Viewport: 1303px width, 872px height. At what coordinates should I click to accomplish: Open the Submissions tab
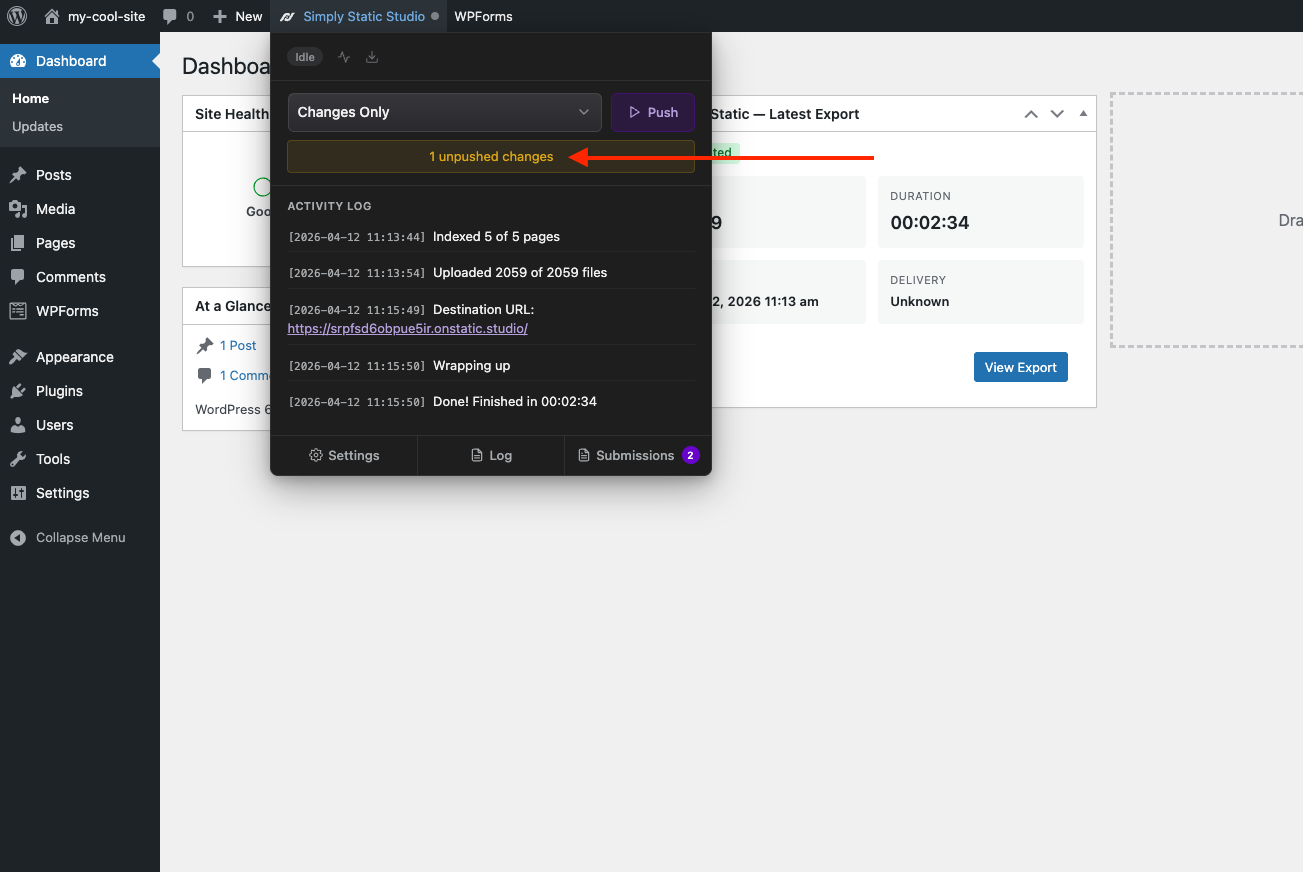[x=638, y=455]
